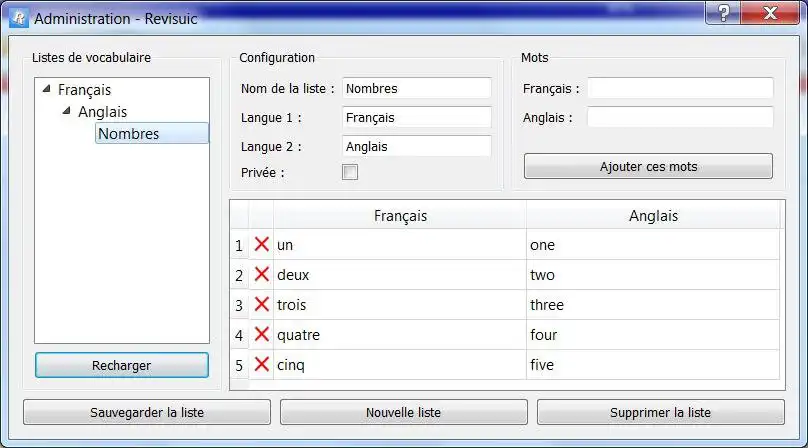Remove the 'deux' word pair
The width and height of the screenshot is (808, 448).
262,274
